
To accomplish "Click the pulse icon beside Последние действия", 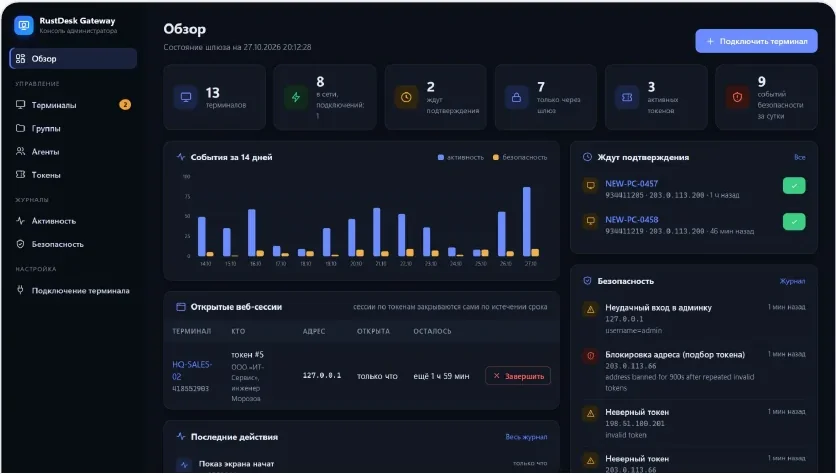I will (x=181, y=437).
